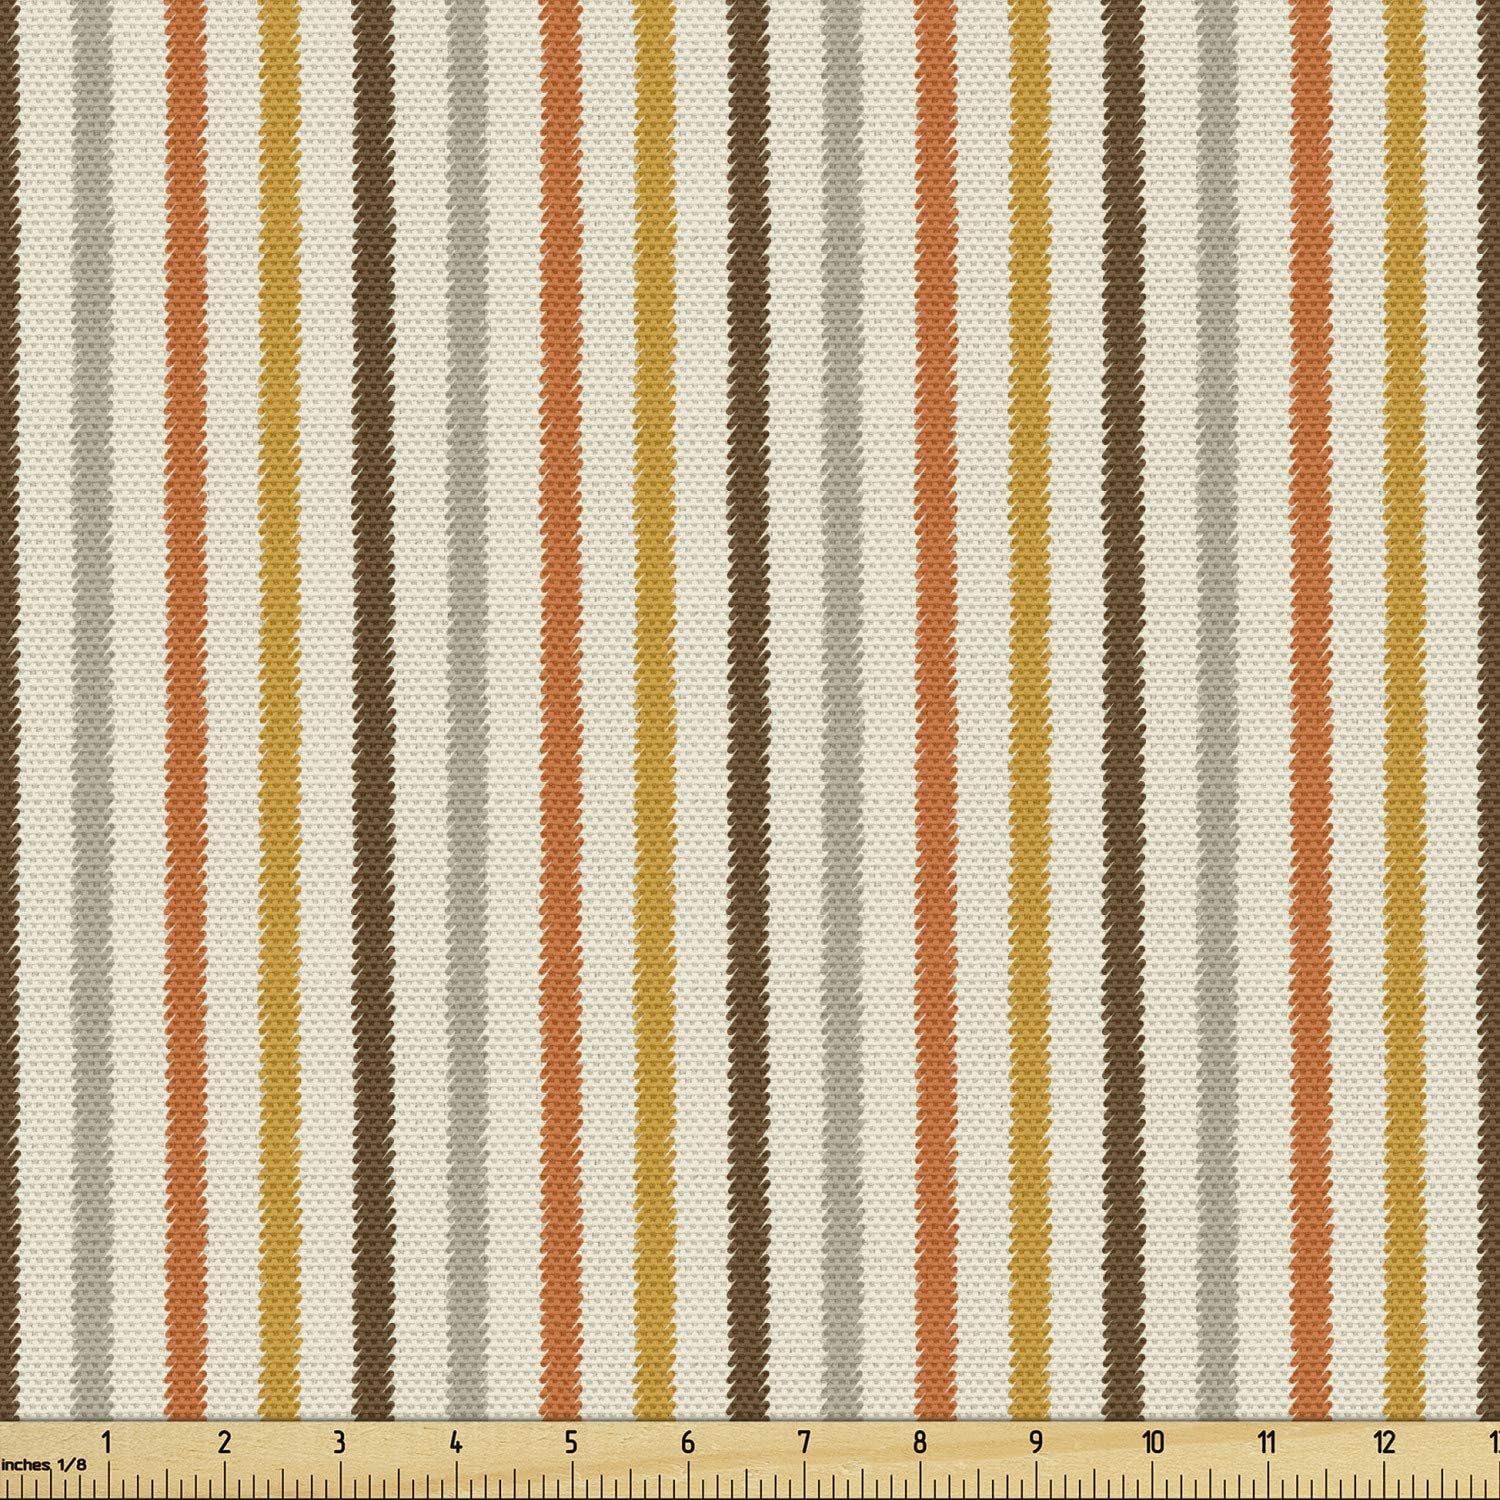Click the number 11 on the ruler
This screenshot has width=1500, height=1500.
tap(1267, 1441)
